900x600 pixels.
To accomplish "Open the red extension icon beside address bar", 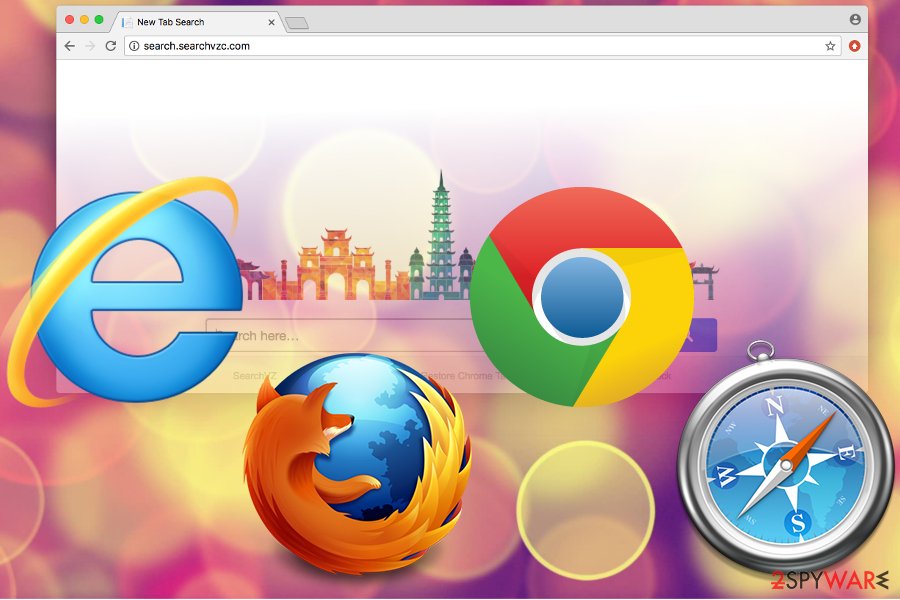I will click(855, 46).
